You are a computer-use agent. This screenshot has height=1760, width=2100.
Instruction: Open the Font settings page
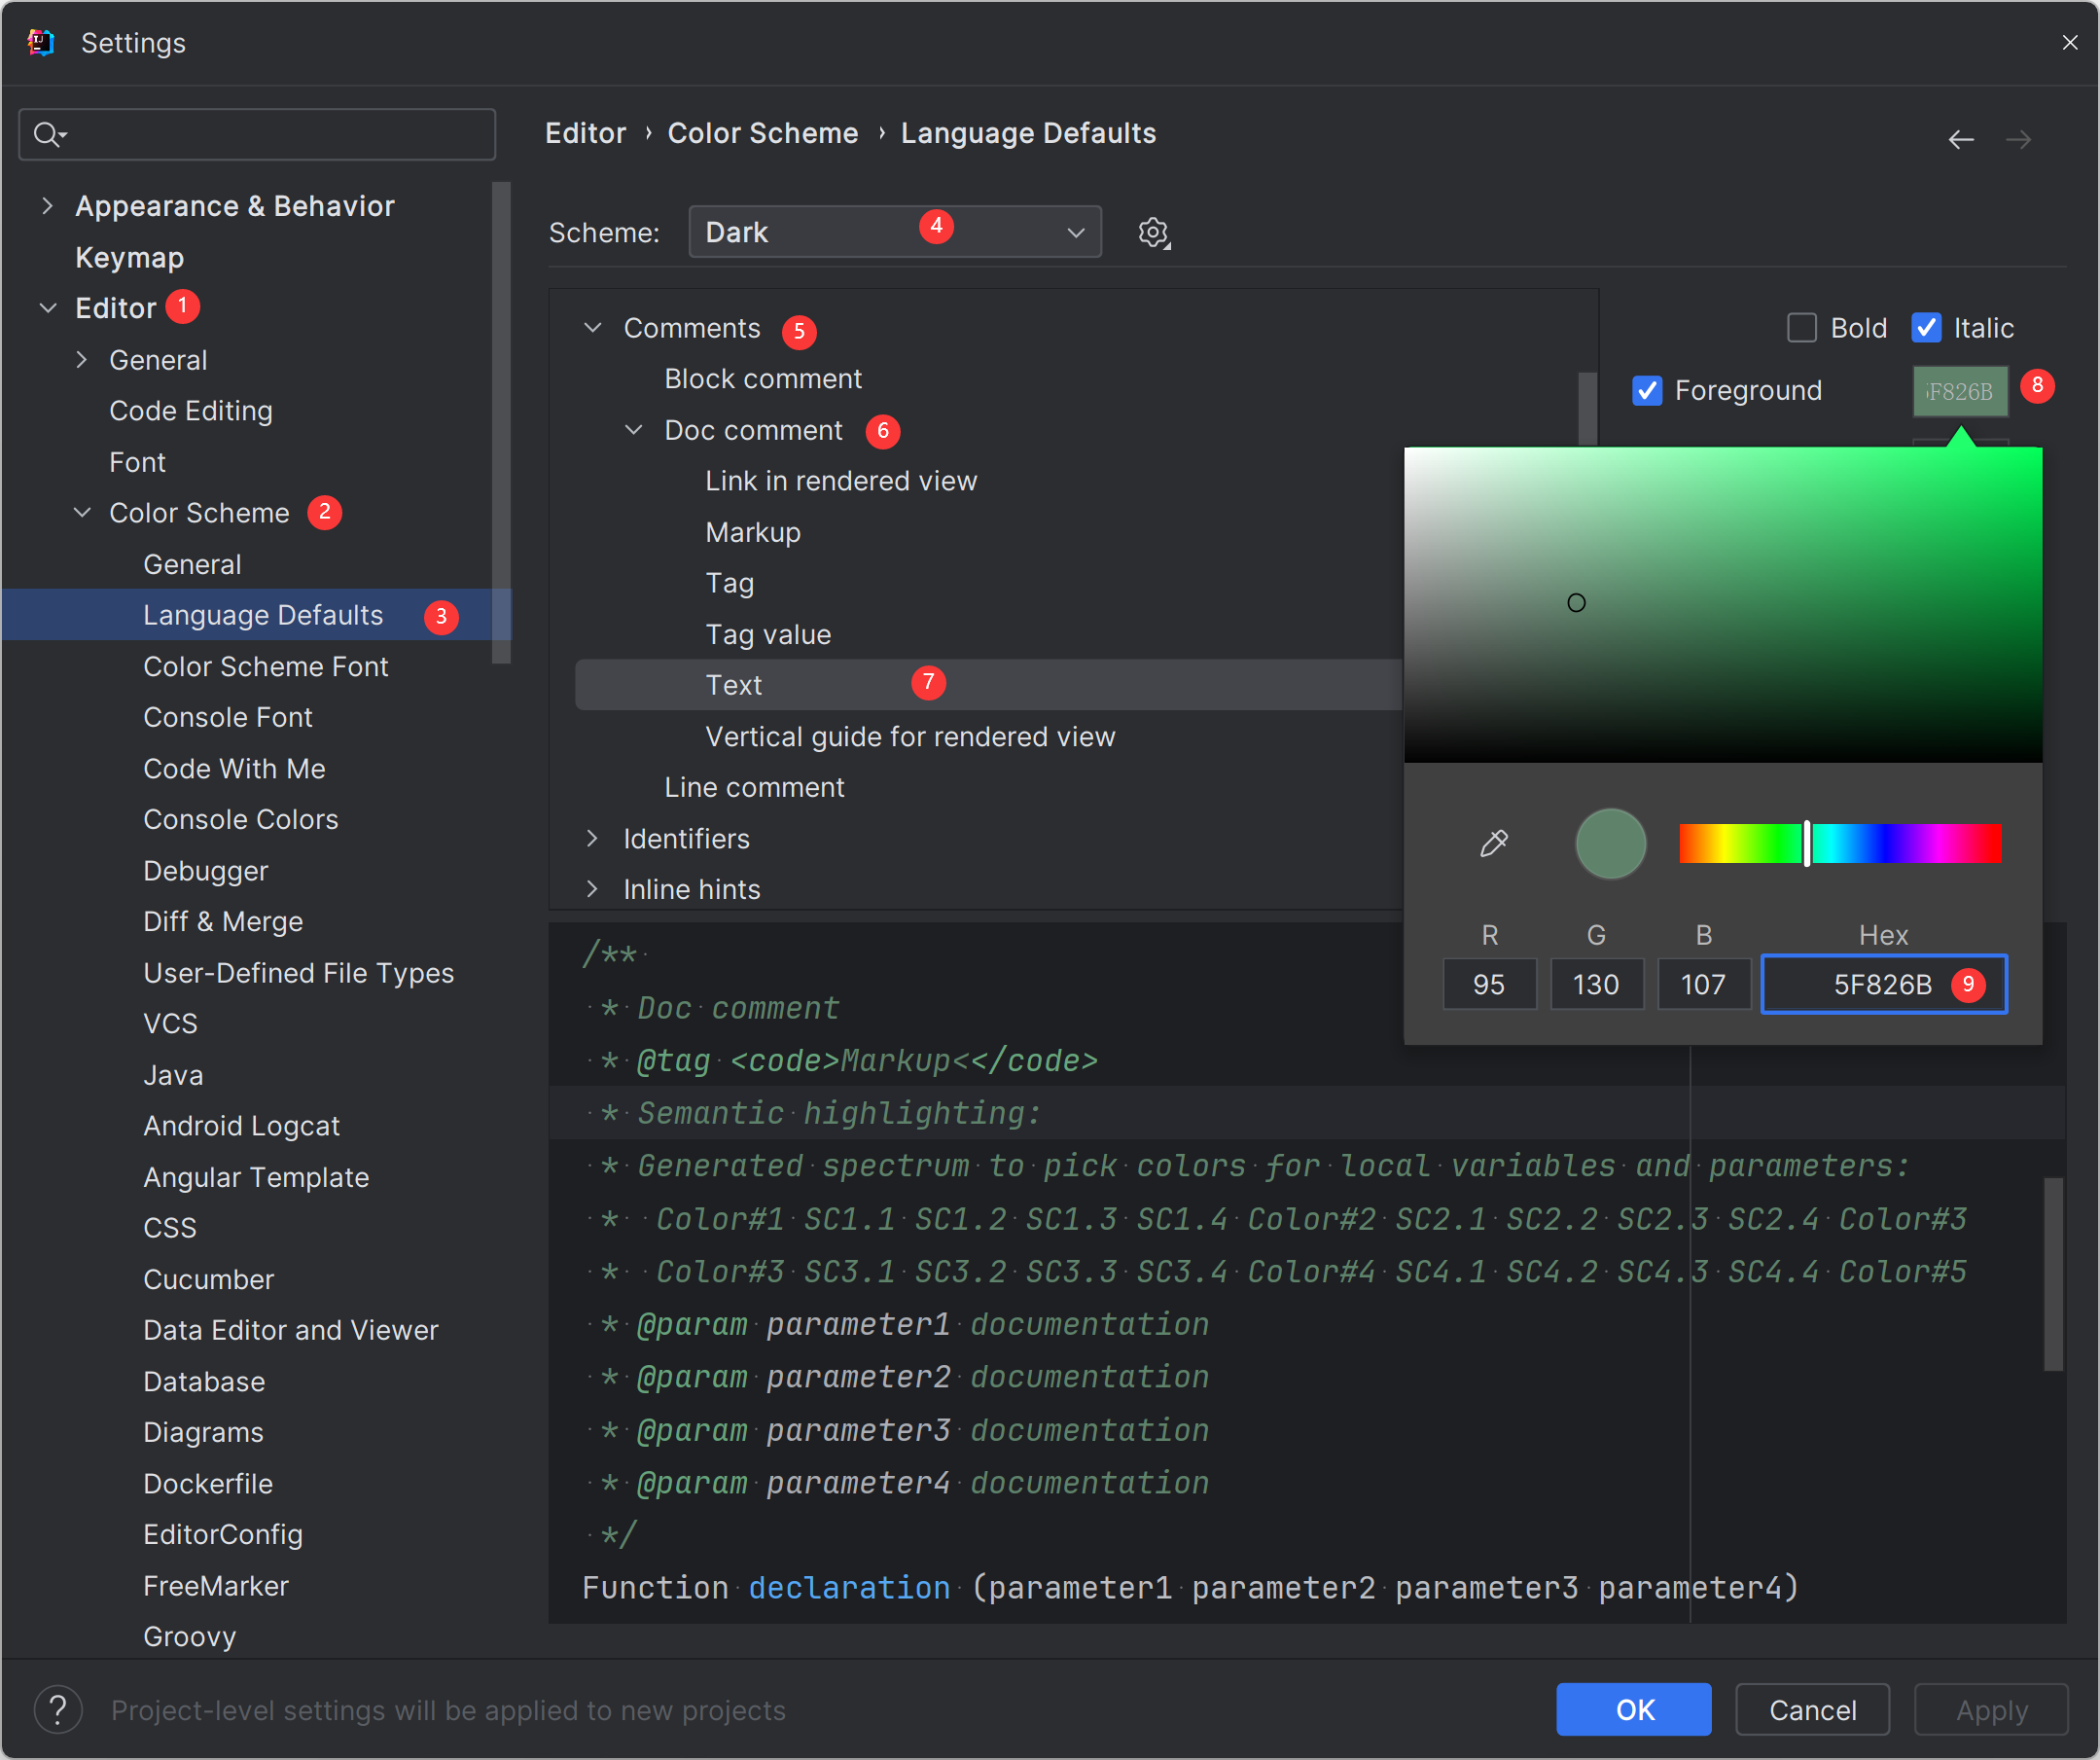click(x=137, y=462)
